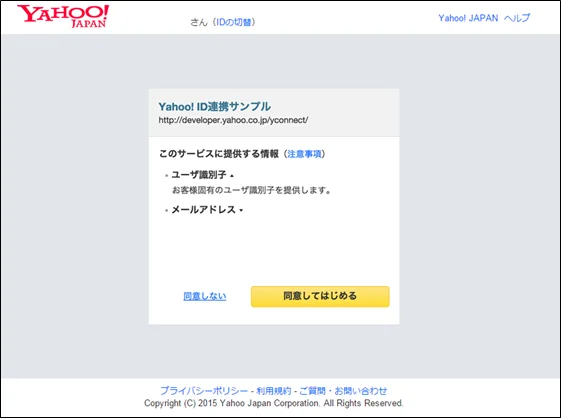Click the Yahoo! JAPAN logo
The width and height of the screenshot is (561, 418).
(63, 16)
